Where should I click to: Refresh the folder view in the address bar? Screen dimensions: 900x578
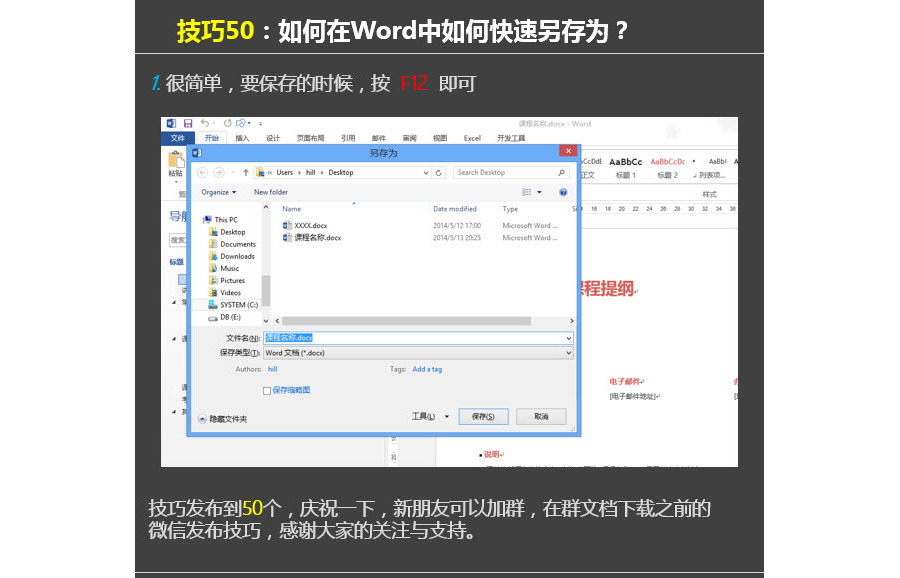439,172
